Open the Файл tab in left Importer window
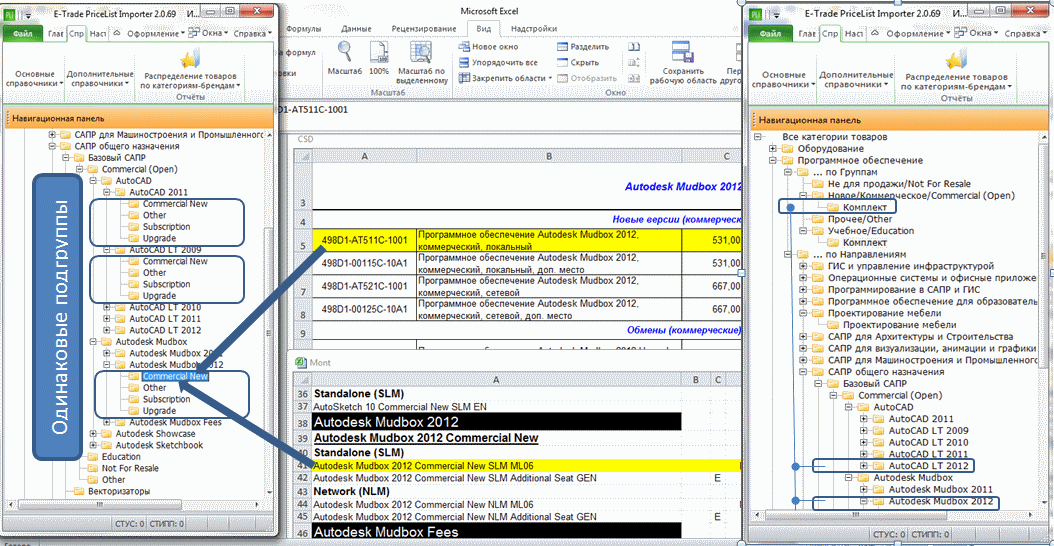Viewport: 1054px width, 546px height. pyautogui.click(x=24, y=33)
